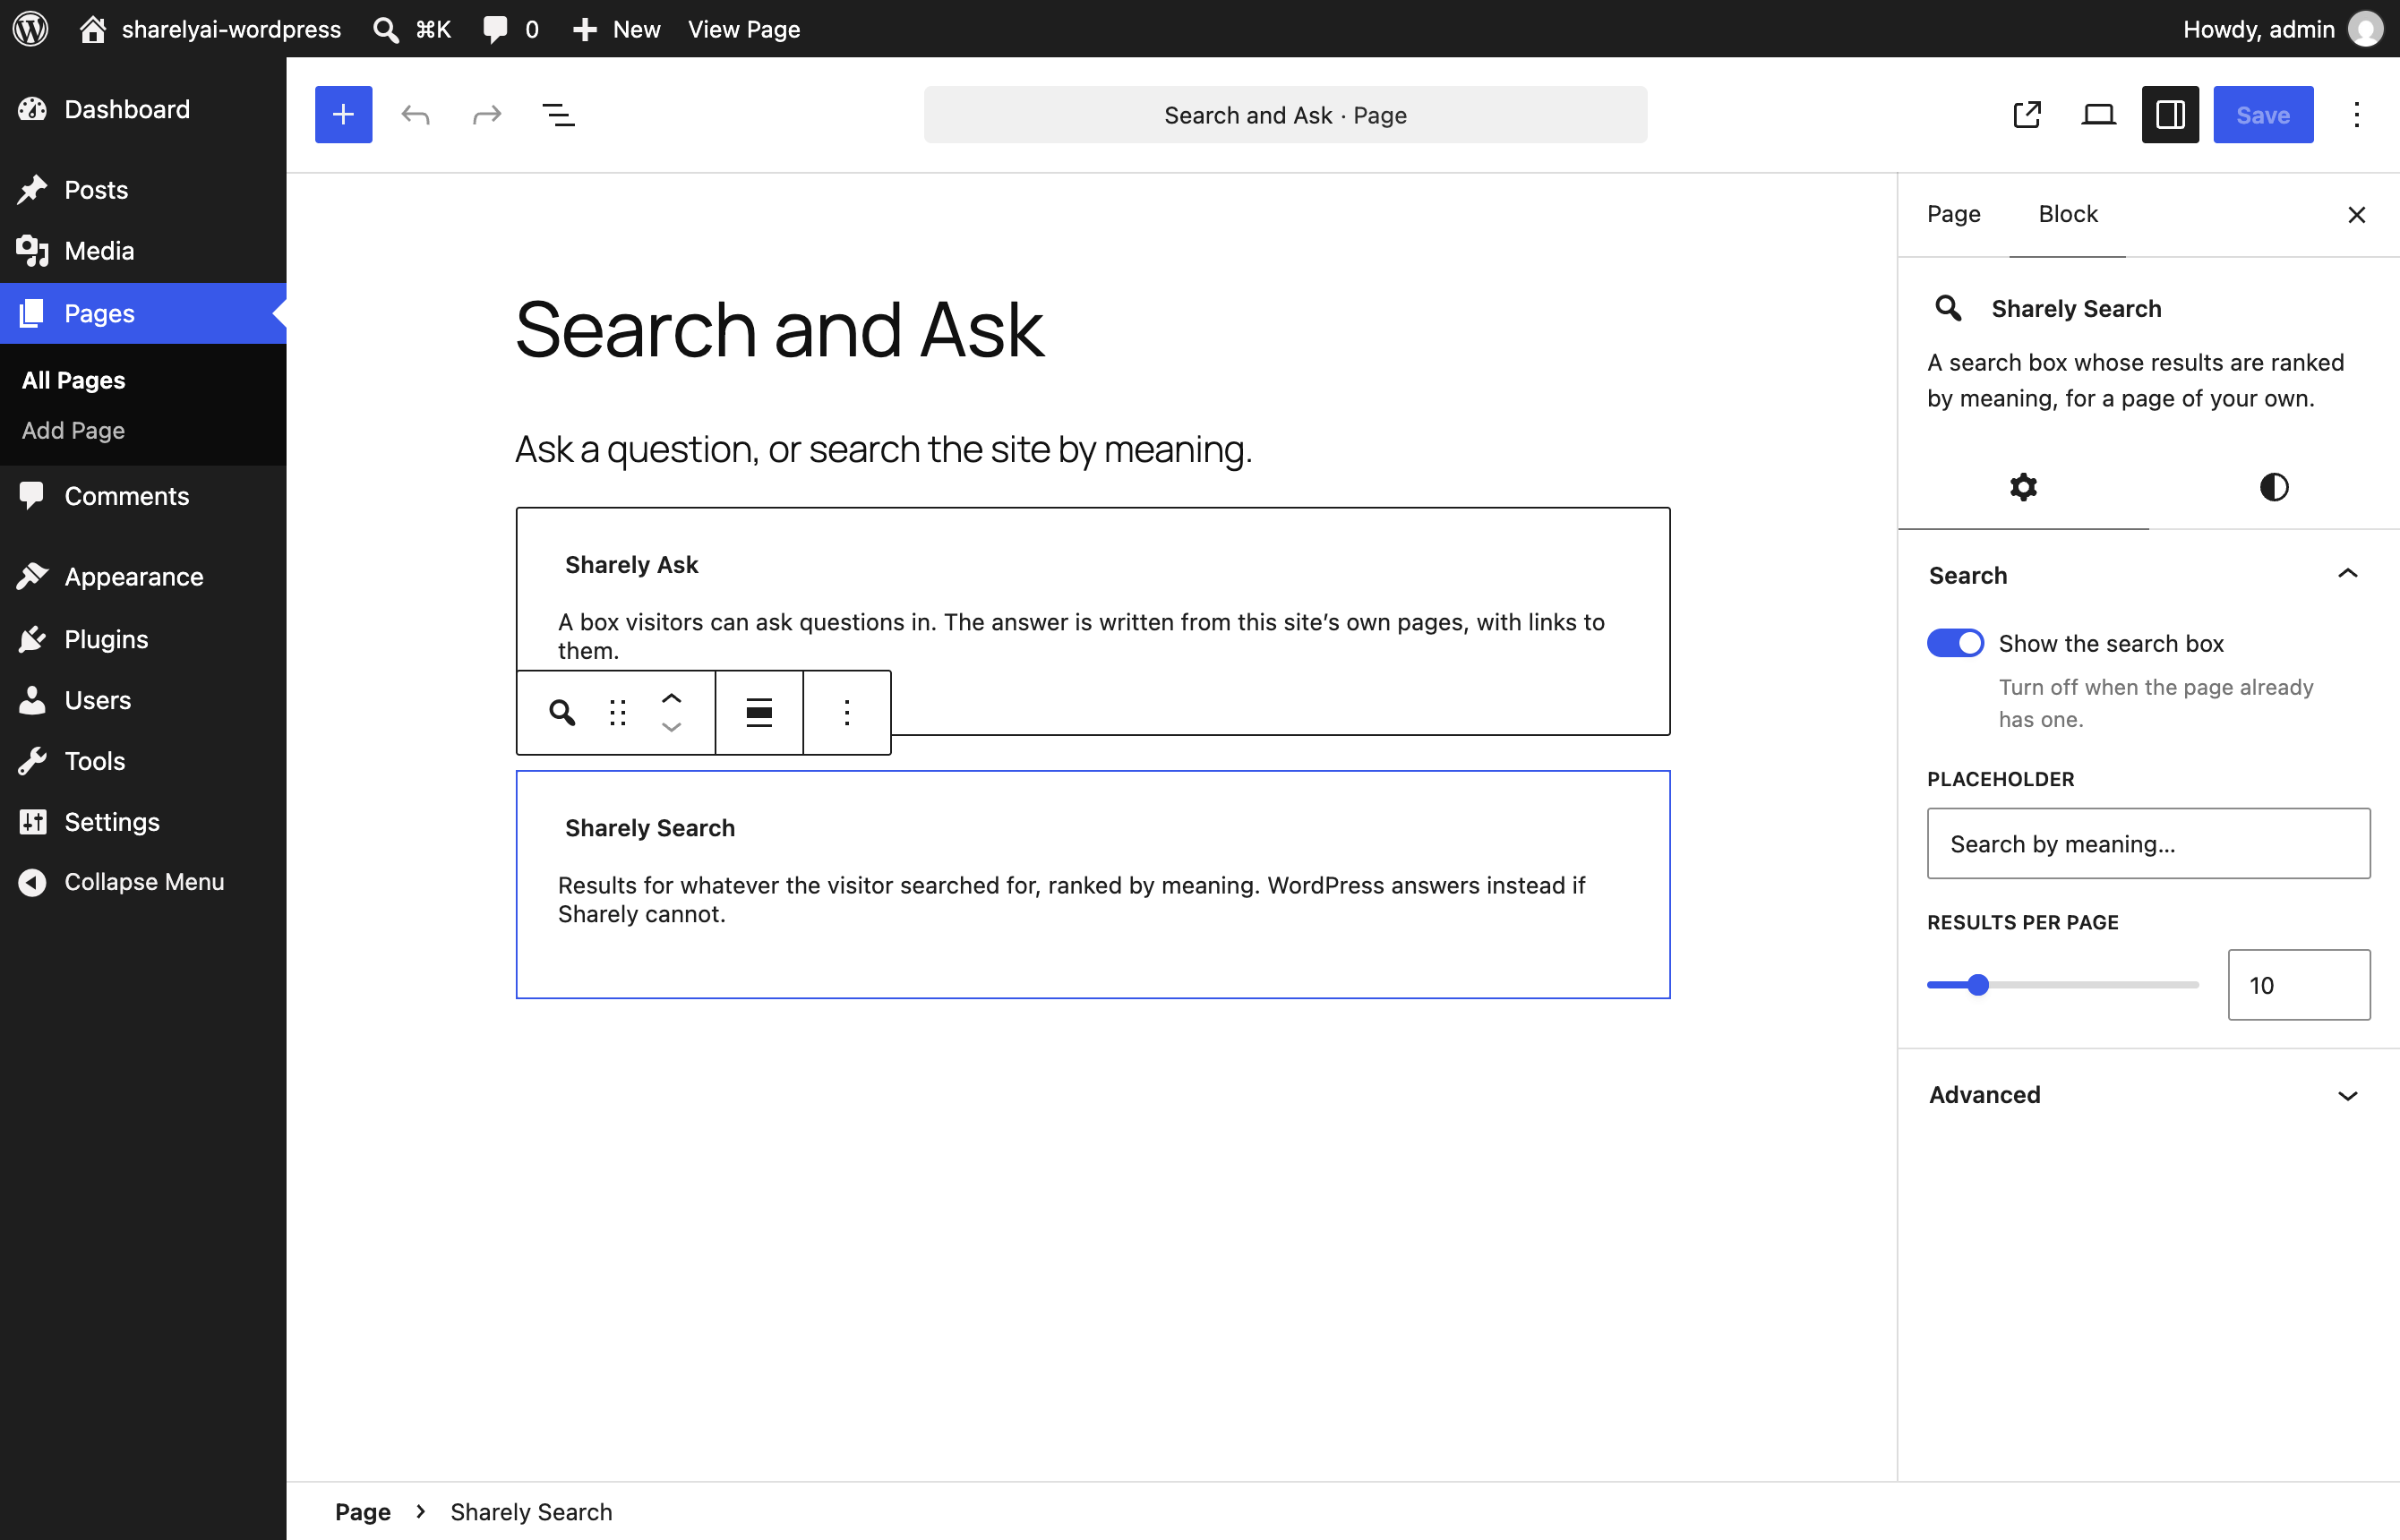2400x1540 pixels.
Task: Collapse the Search panel section
Action: [x=2148, y=575]
